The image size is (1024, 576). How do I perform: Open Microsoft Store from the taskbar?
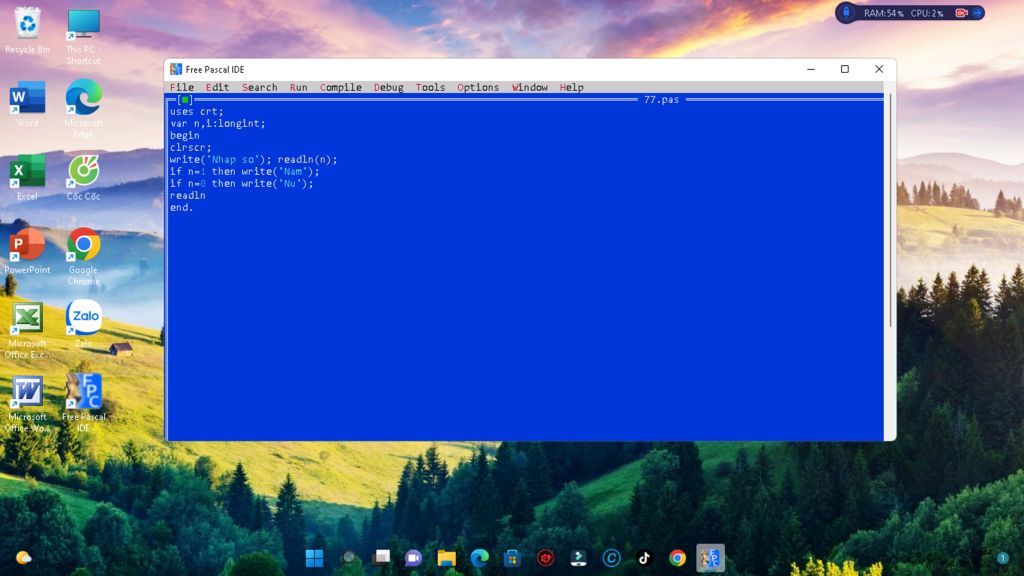click(512, 558)
